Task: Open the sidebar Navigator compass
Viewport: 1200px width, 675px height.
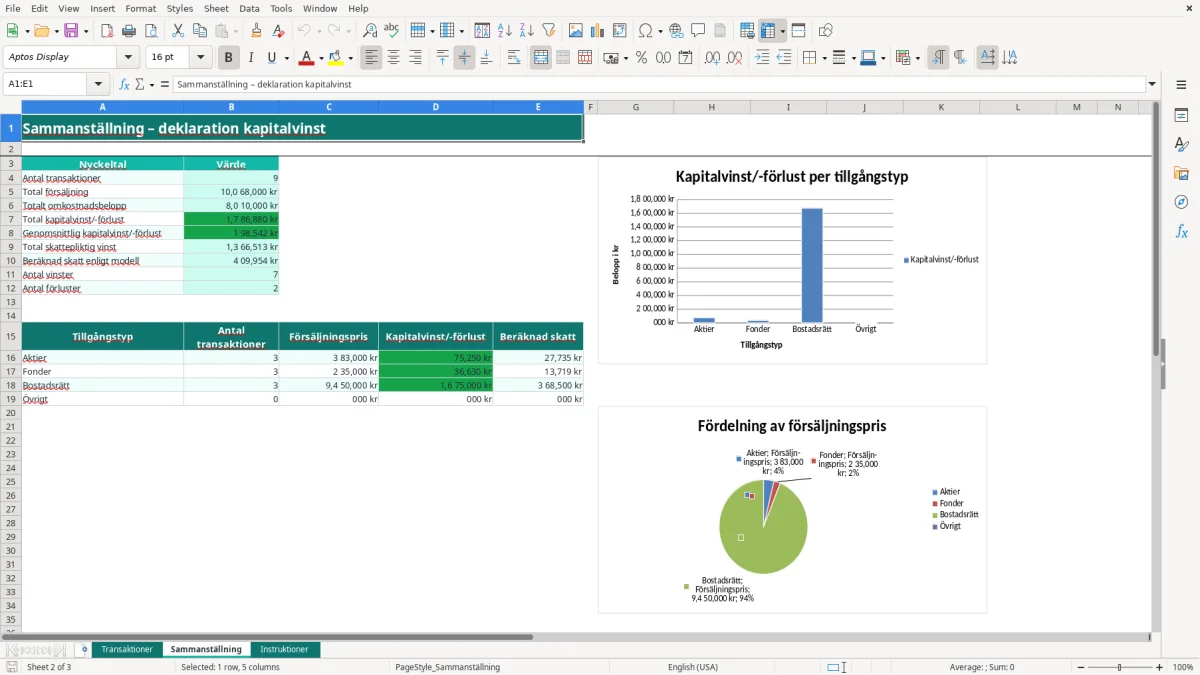Action: pos(1181,203)
